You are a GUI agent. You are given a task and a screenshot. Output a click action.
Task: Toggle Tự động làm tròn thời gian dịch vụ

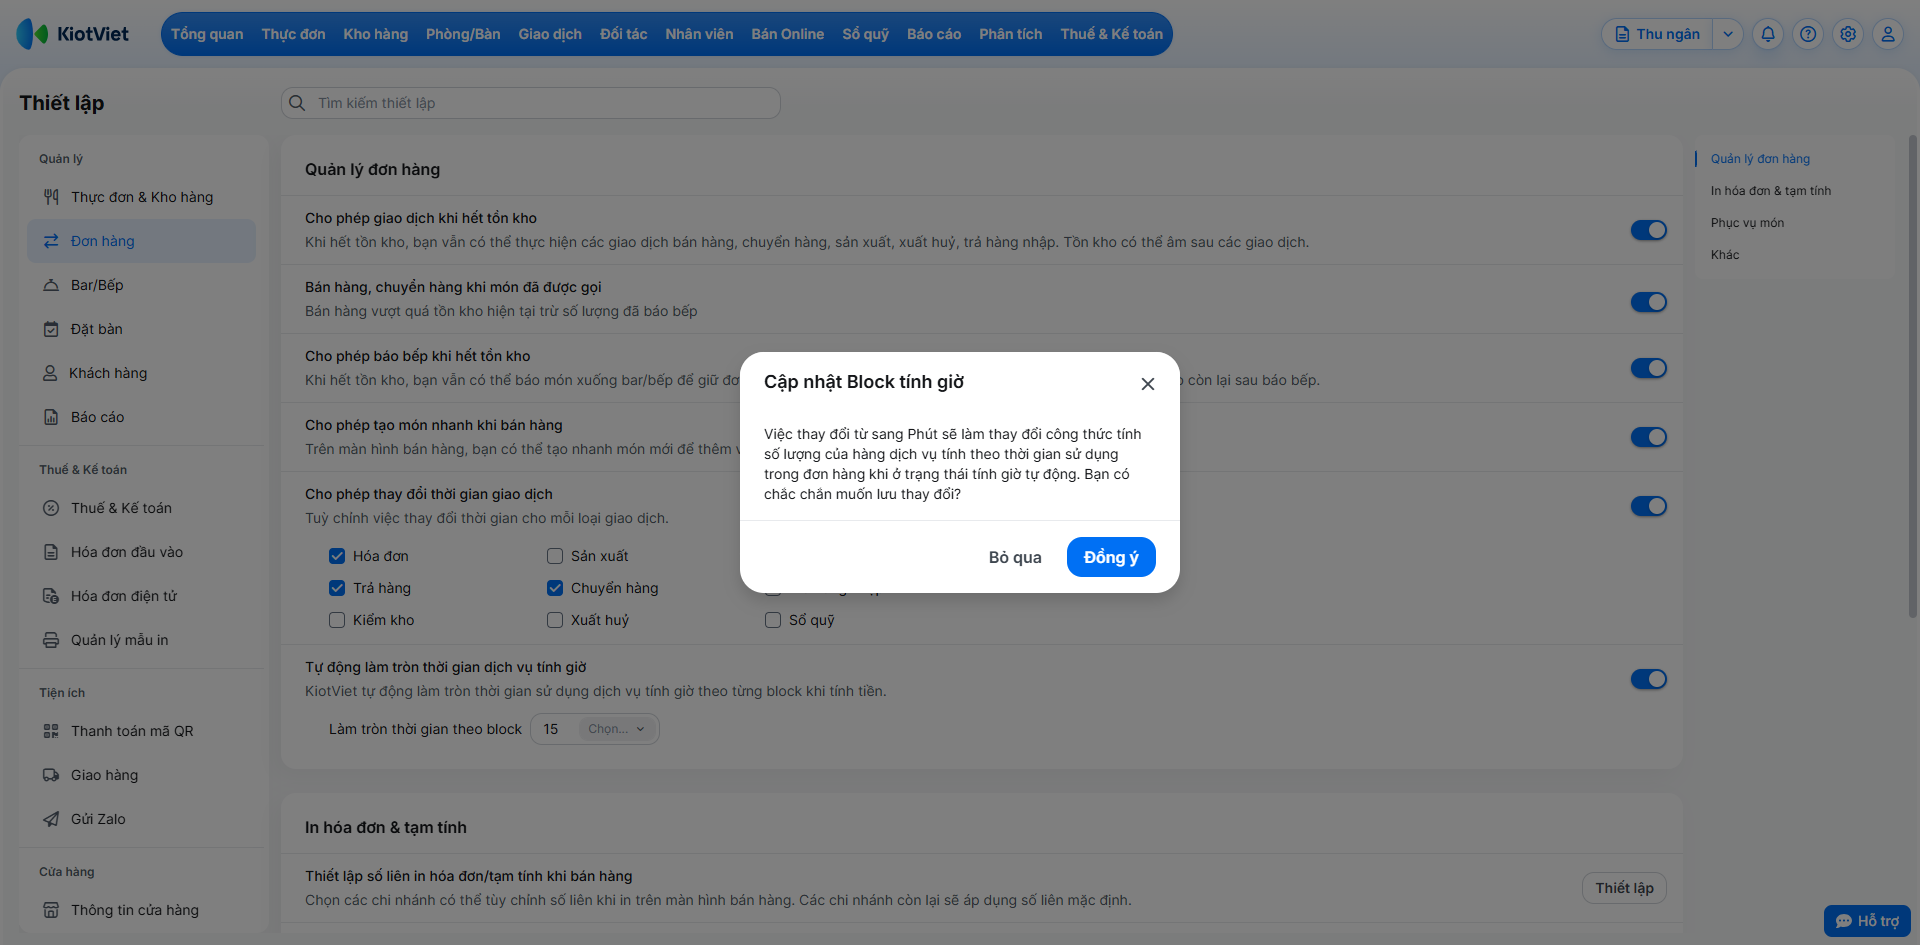[1649, 679]
